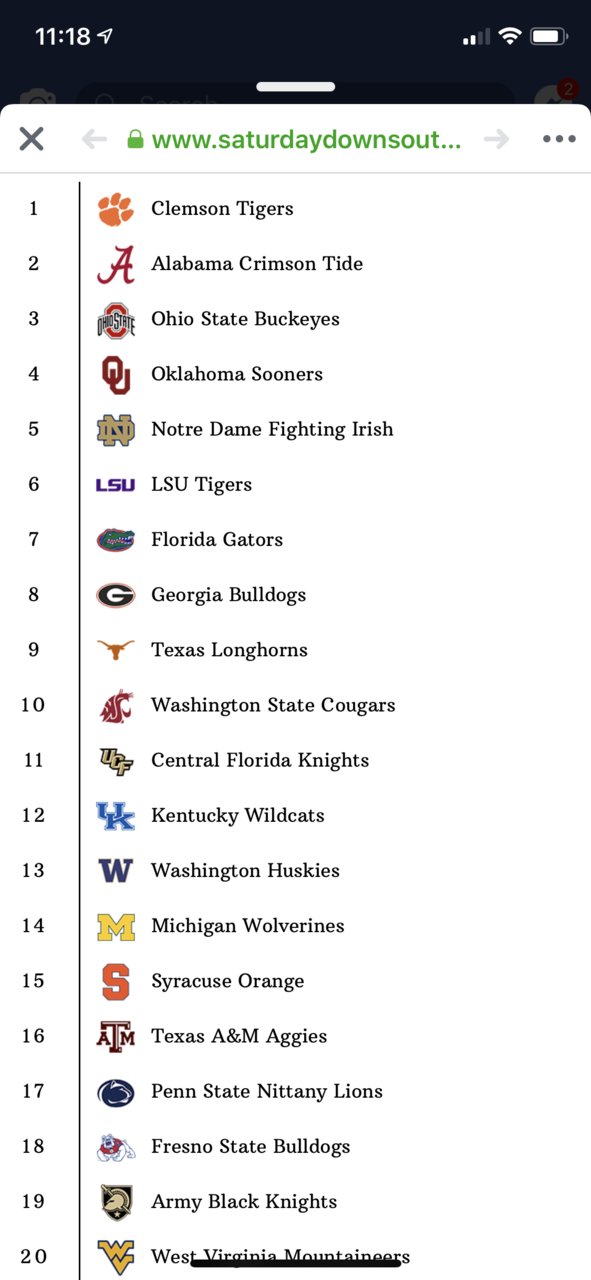Screen dimensions: 591x1280
Task: Tap the Syracuse Orange S logo
Action: (x=116, y=982)
